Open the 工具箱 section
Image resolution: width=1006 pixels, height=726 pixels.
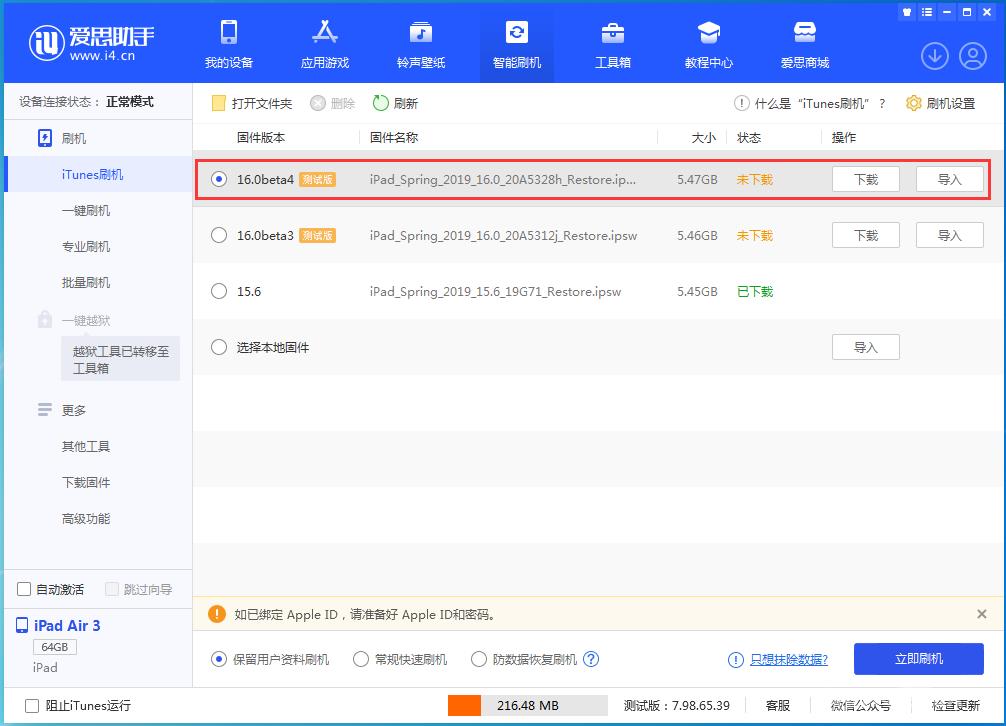(x=613, y=44)
